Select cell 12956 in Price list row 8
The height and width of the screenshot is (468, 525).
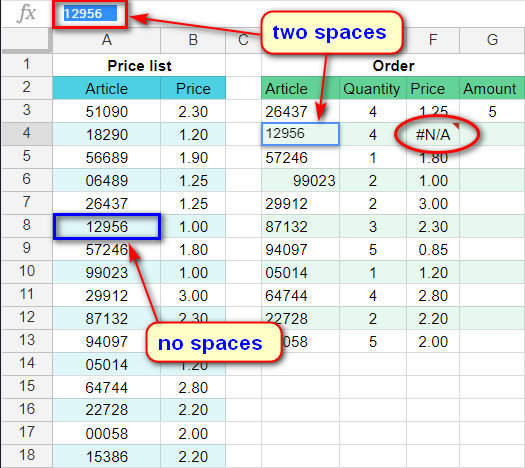pyautogui.click(x=106, y=227)
